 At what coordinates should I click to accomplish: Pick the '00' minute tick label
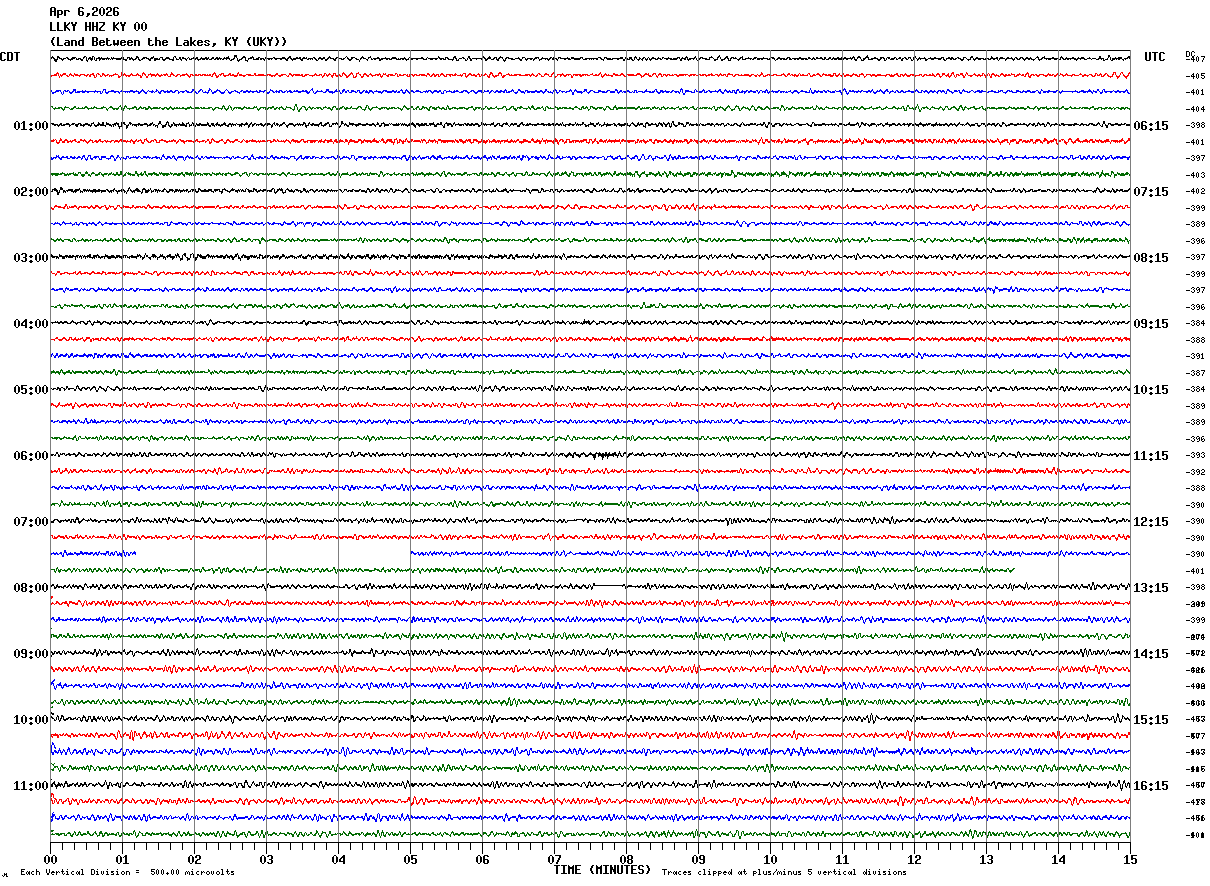pyautogui.click(x=50, y=859)
